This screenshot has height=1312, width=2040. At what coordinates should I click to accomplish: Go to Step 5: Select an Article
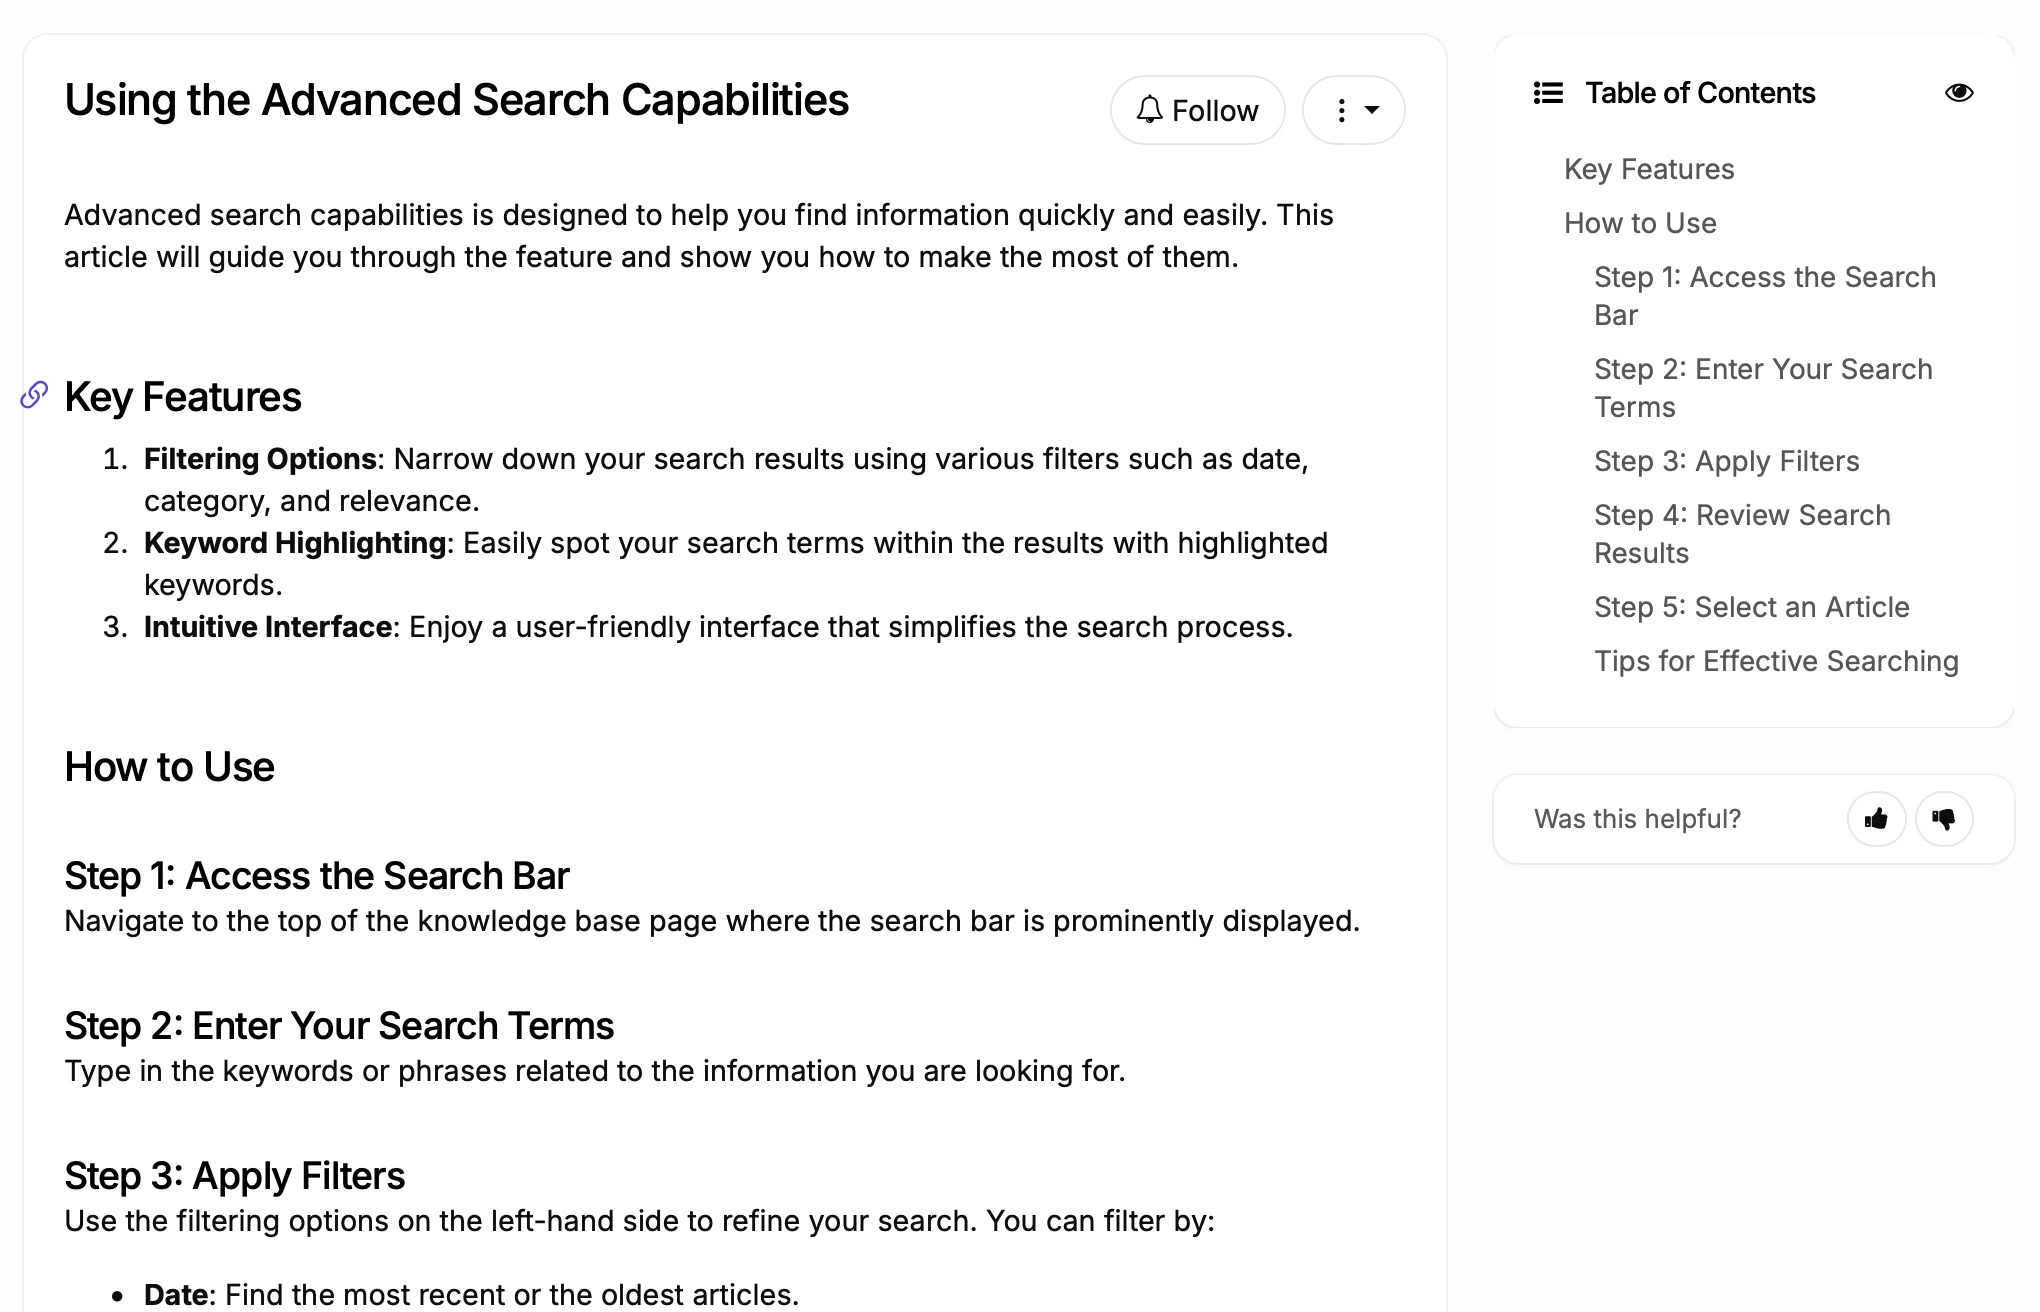tap(1751, 607)
